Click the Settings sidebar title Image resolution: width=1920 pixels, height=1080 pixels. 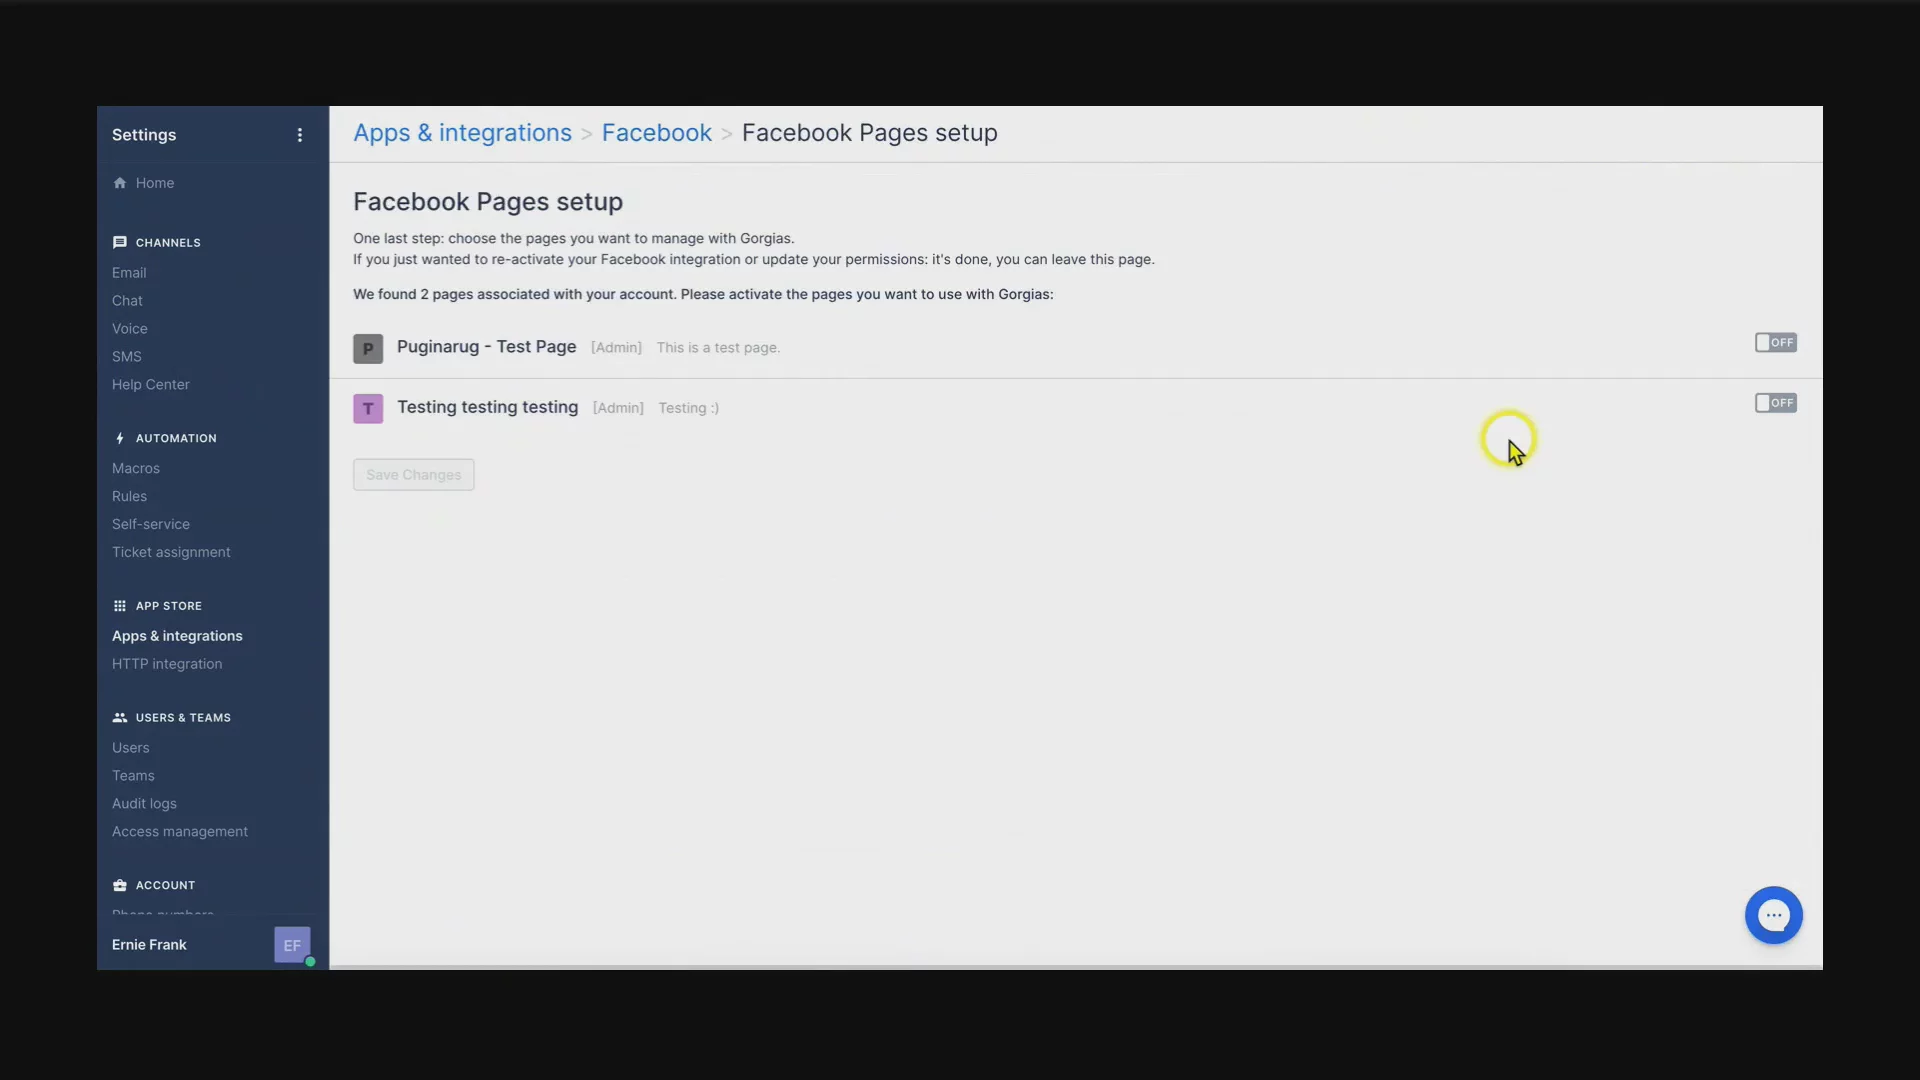pos(144,135)
